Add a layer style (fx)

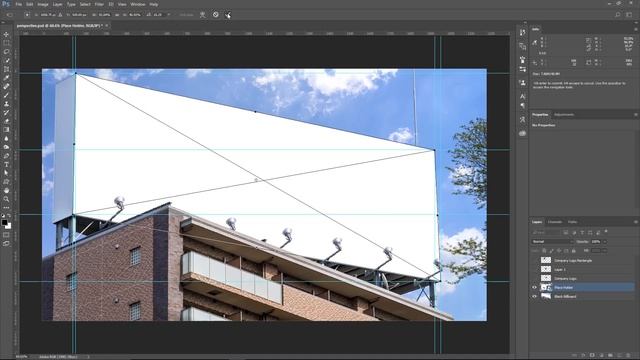pyautogui.click(x=583, y=356)
